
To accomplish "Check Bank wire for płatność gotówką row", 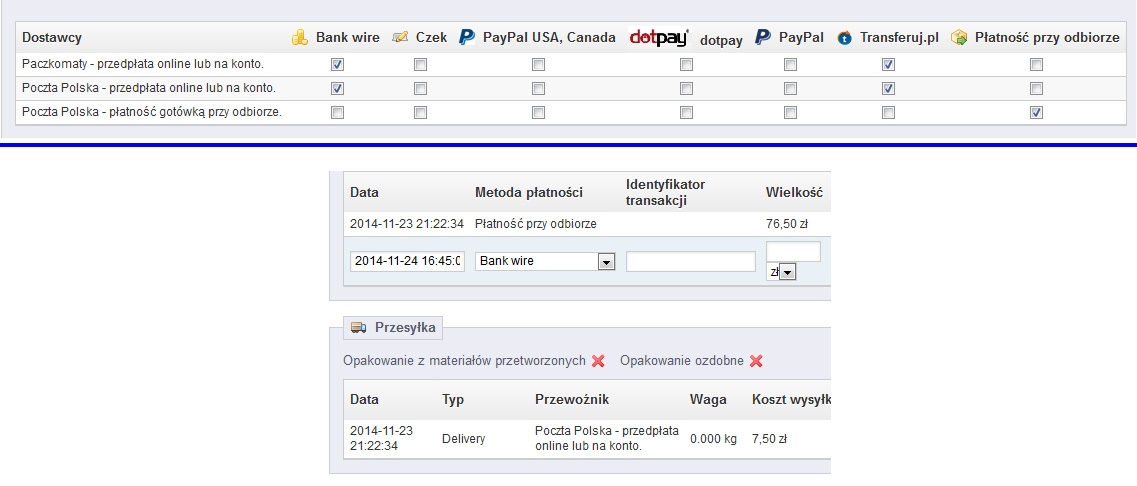I will 337,112.
